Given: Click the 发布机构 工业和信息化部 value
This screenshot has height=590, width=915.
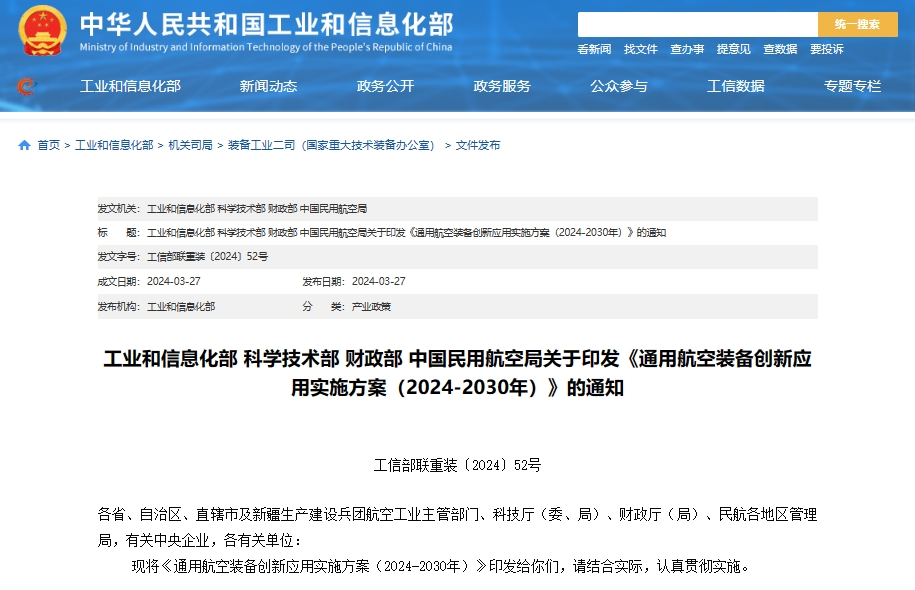Looking at the screenshot, I should [x=181, y=307].
